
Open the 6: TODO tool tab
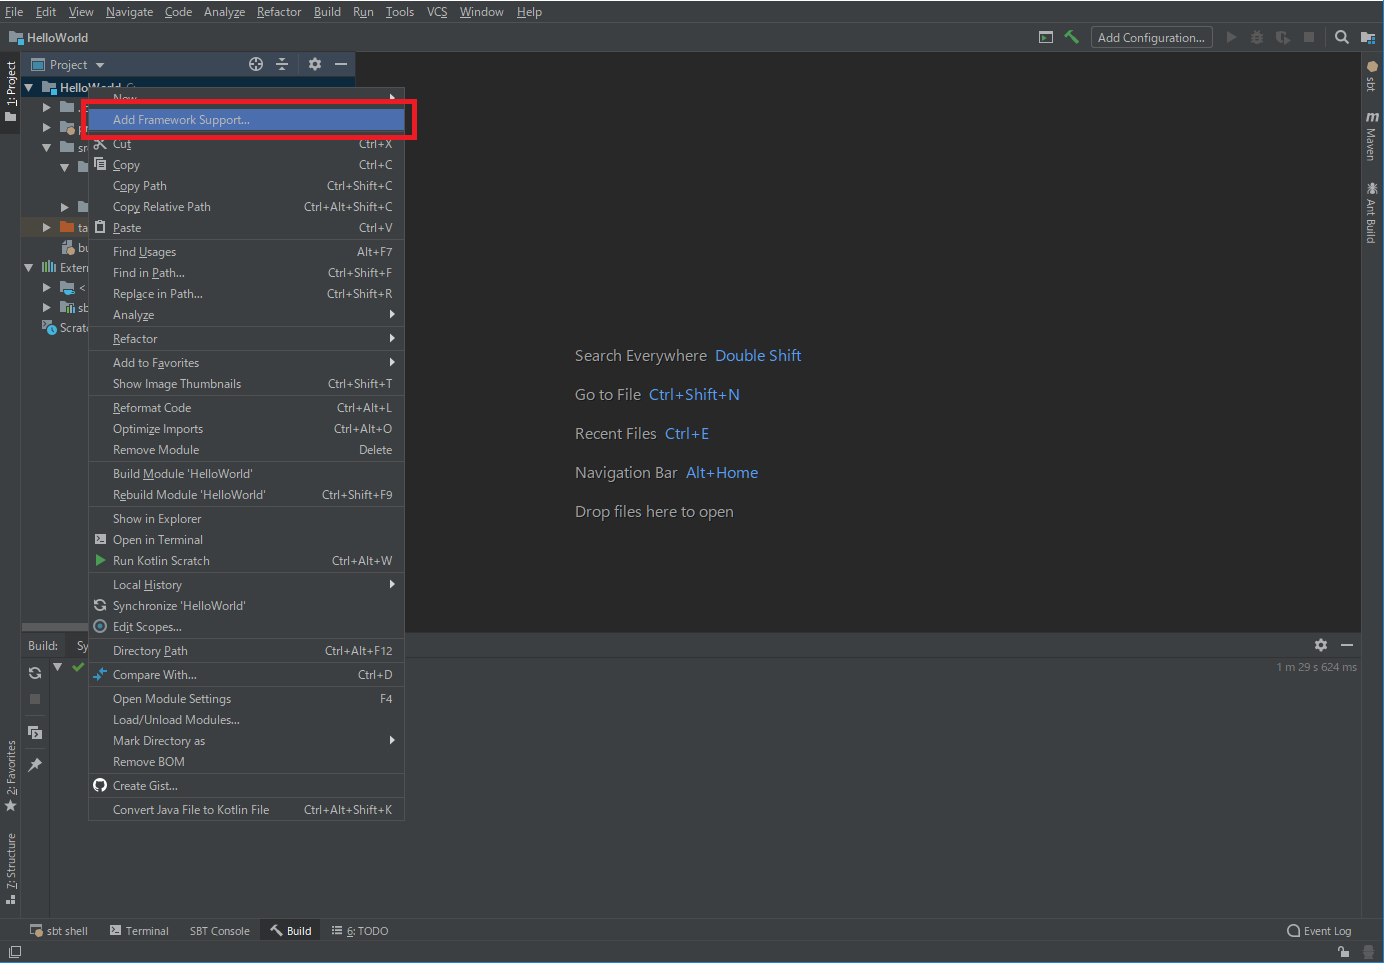coord(360,931)
